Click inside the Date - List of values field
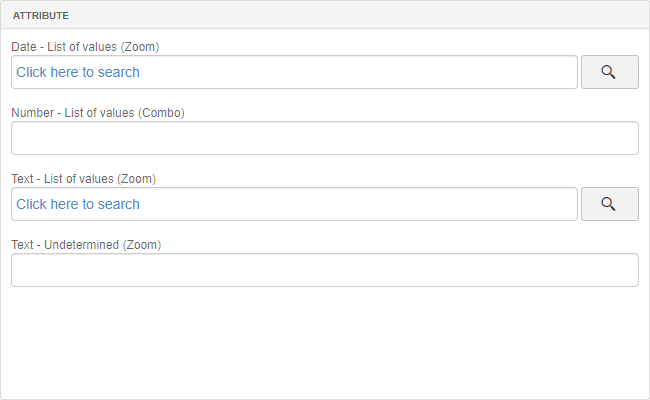Screen dimensions: 650x400 294,72
